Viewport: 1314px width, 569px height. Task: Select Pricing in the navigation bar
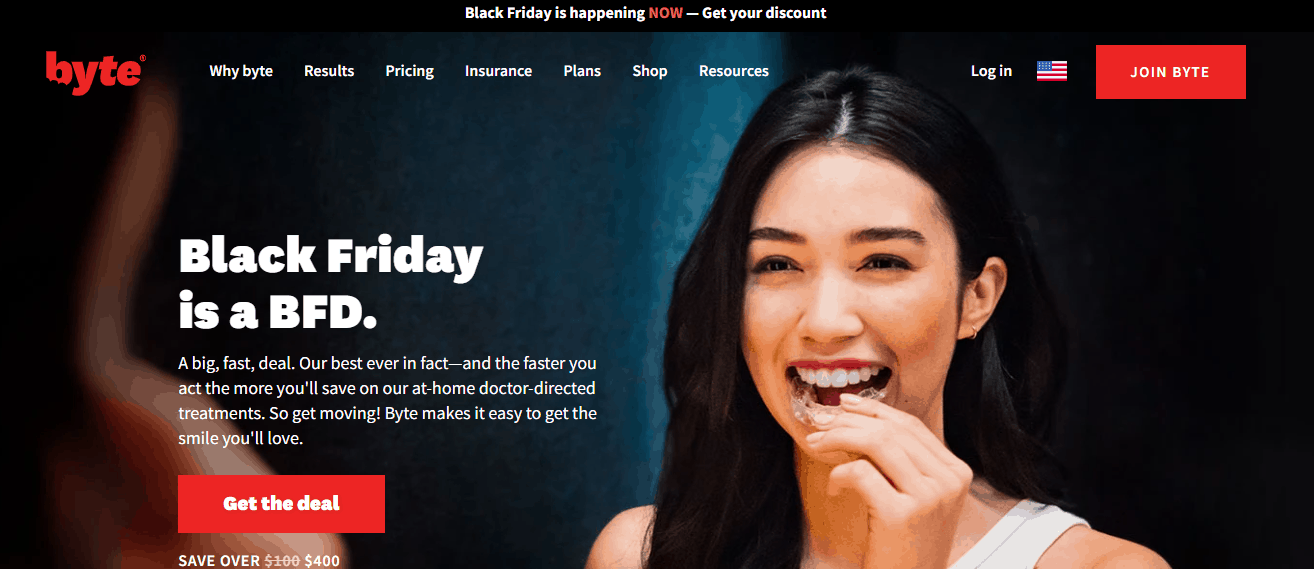coord(410,71)
